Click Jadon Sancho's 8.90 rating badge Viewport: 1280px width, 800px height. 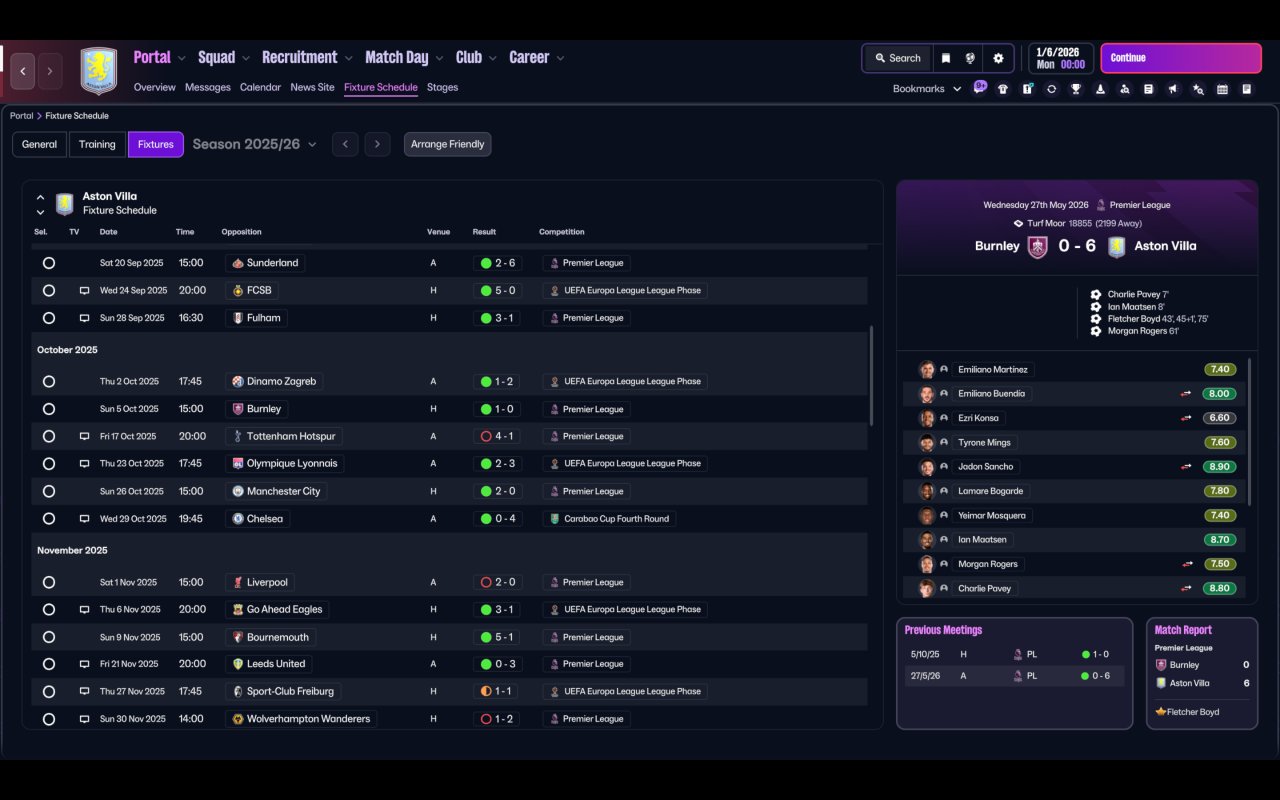[1220, 467]
